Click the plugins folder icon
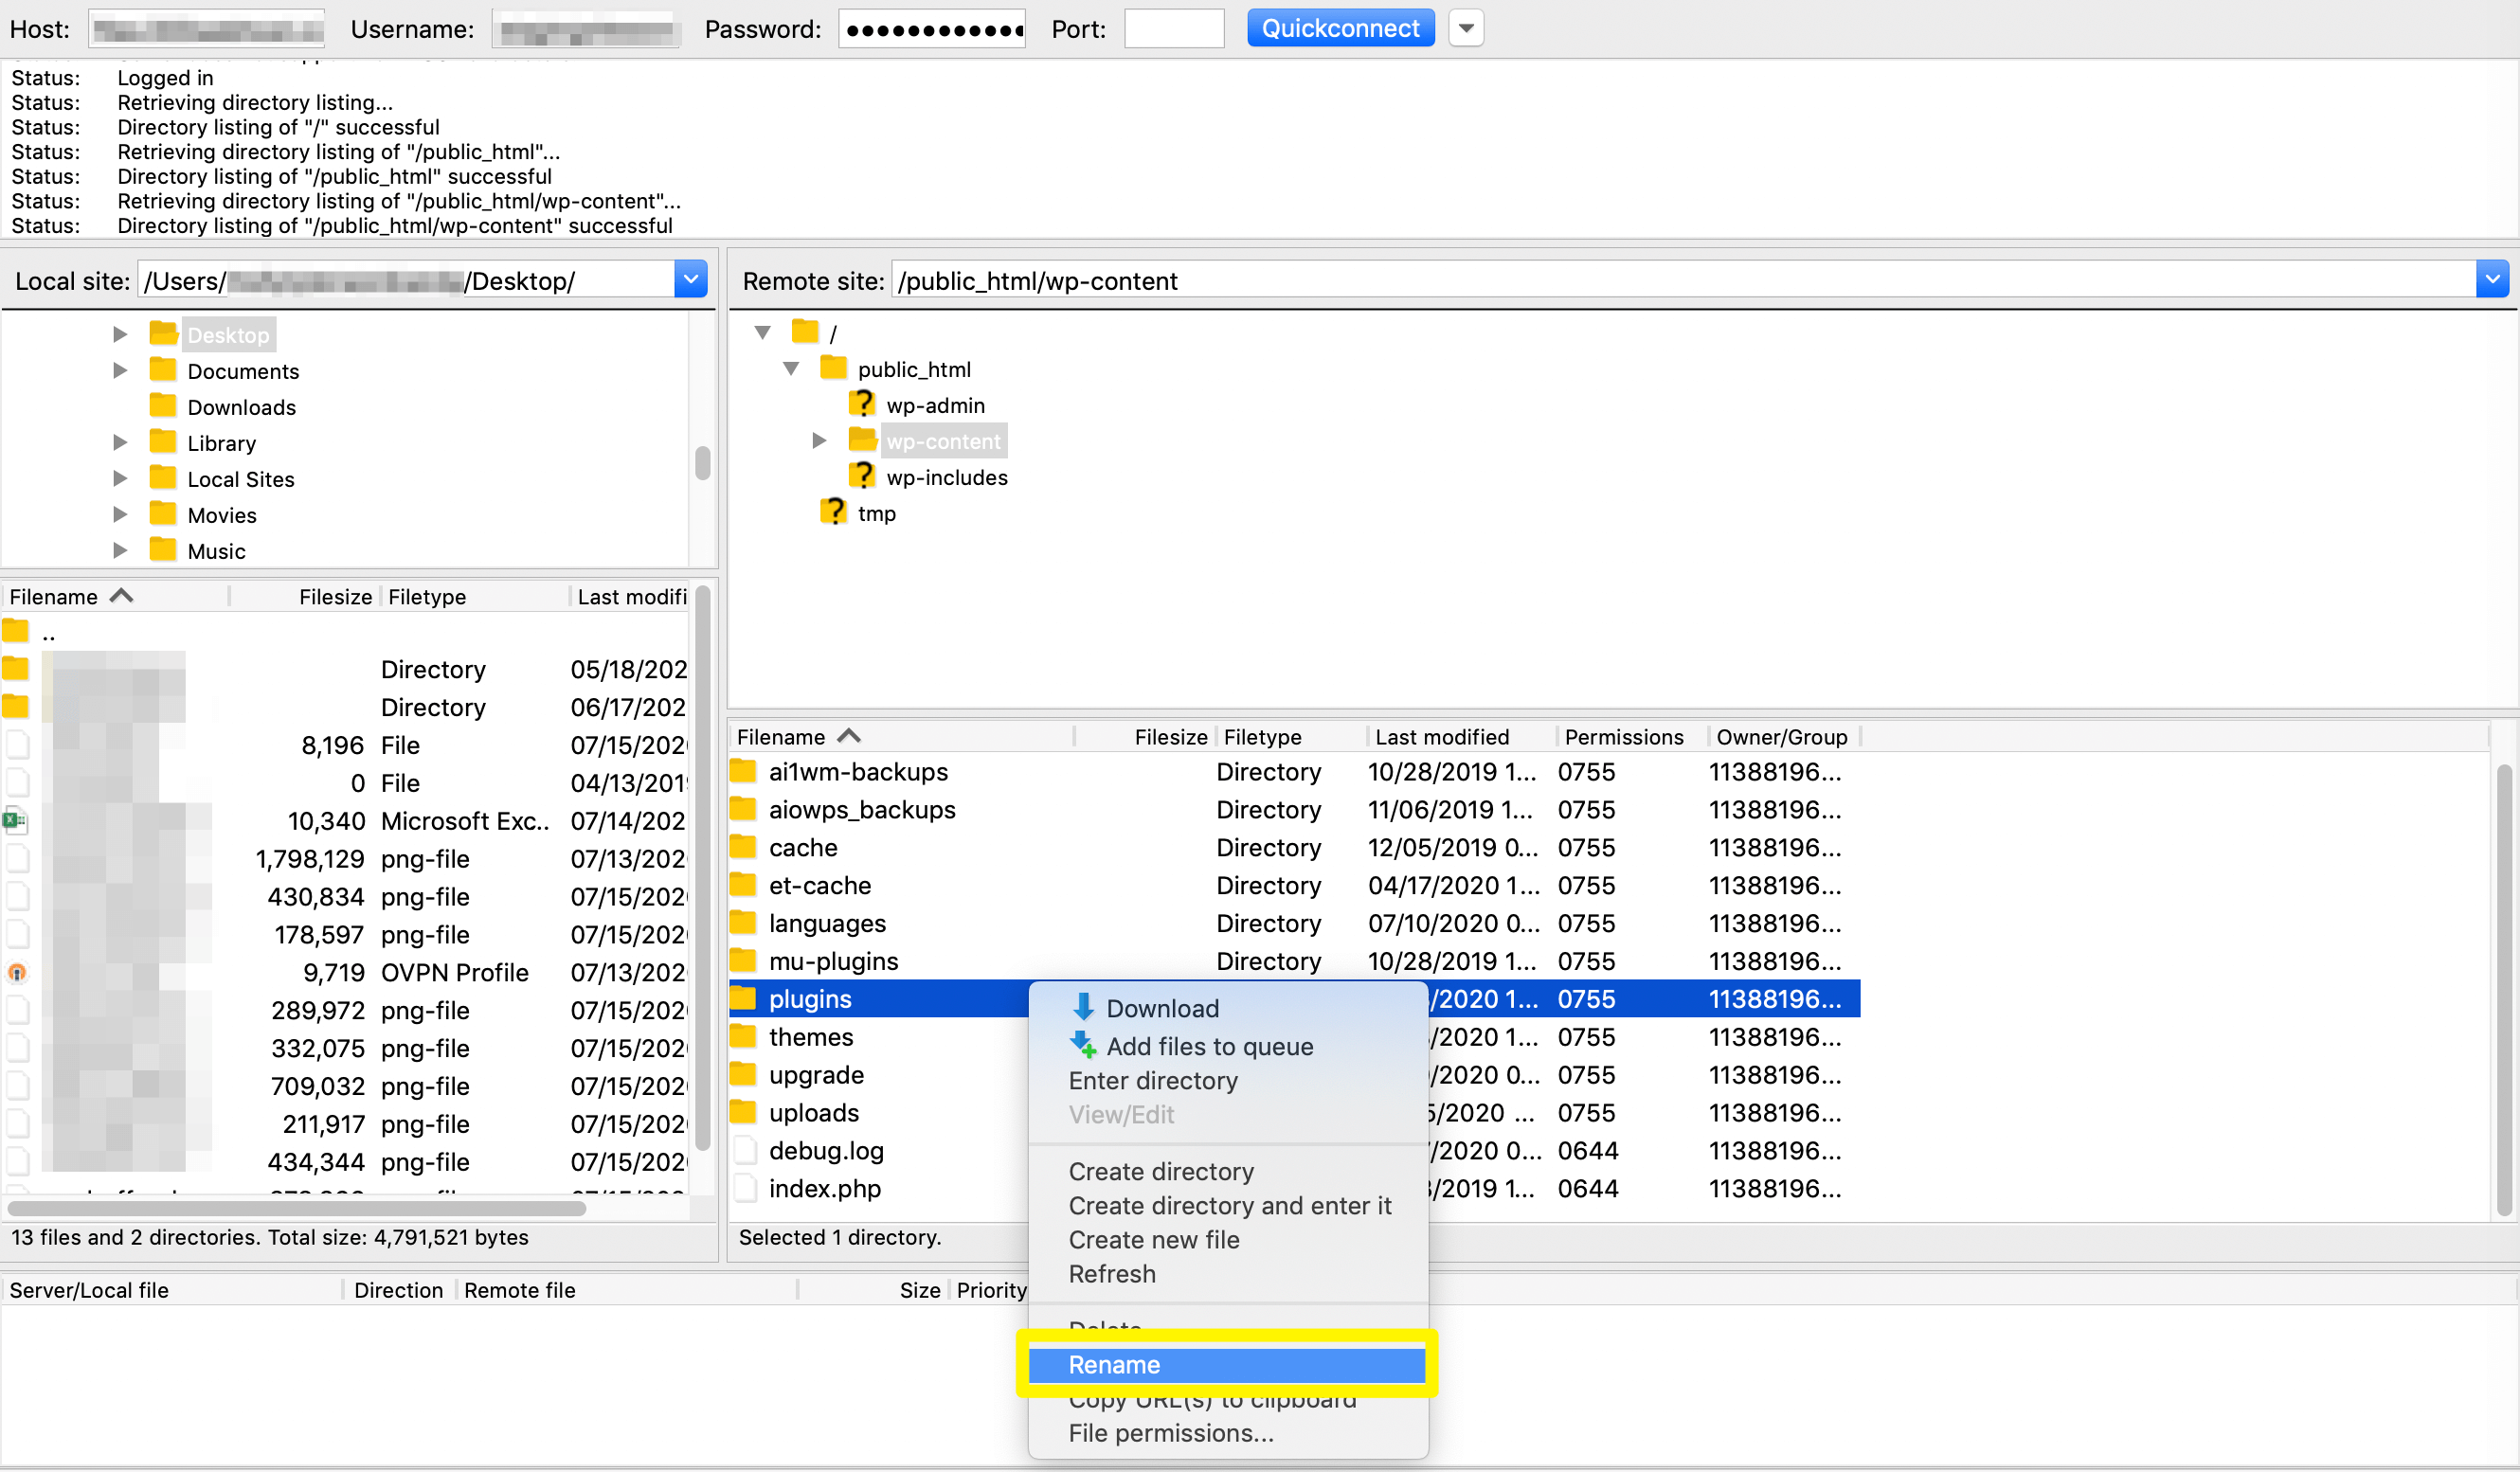 coord(743,998)
